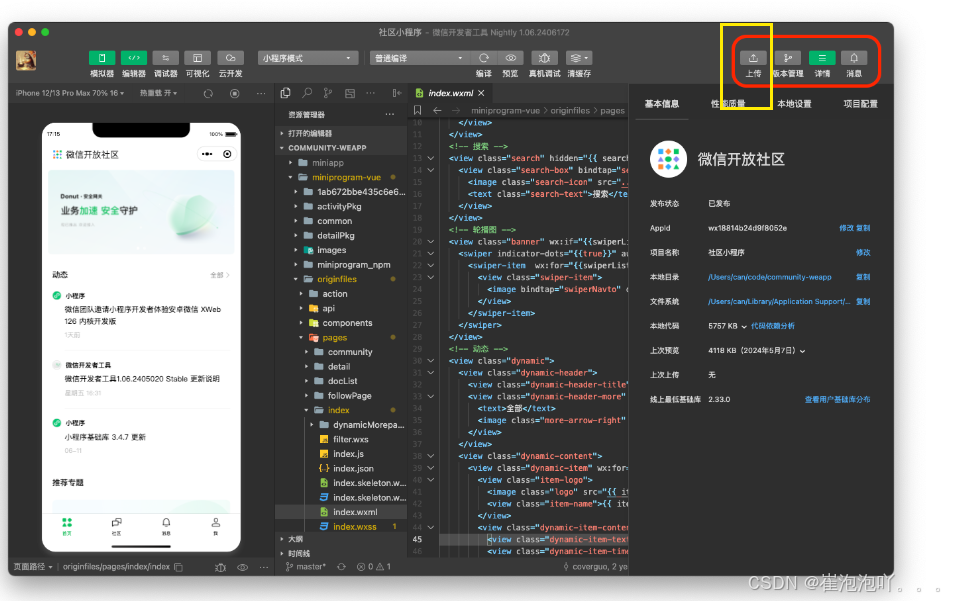Select the index.wxml editor tab
The width and height of the screenshot is (956, 601).
pos(451,93)
